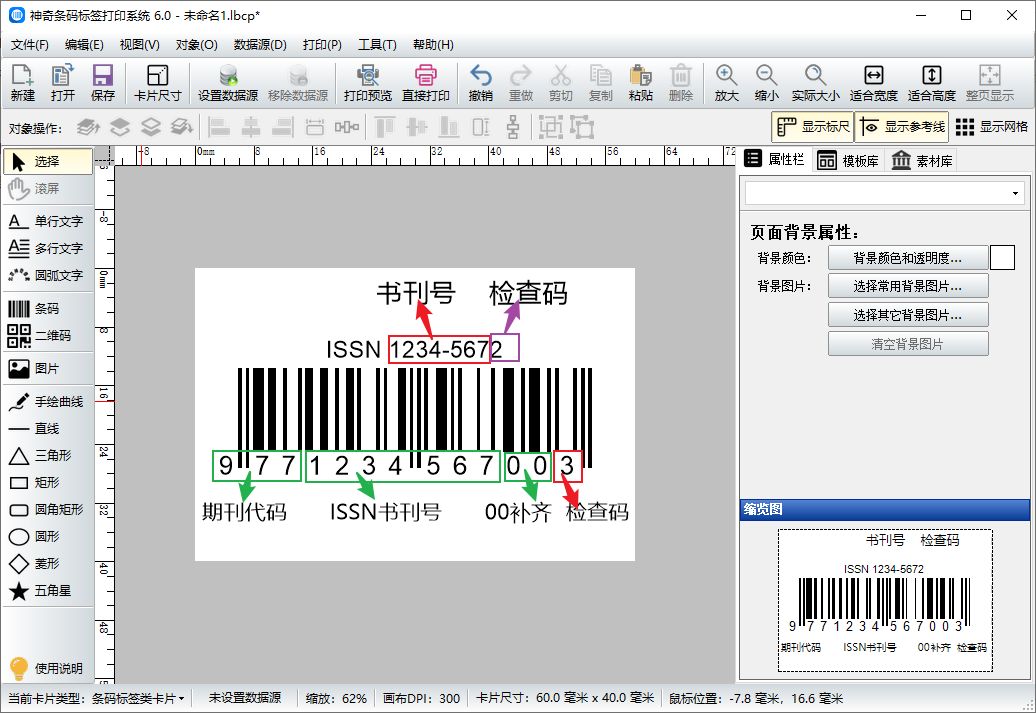Click 设置数据源 to set data source
The width and height of the screenshot is (1036, 713).
pos(228,83)
